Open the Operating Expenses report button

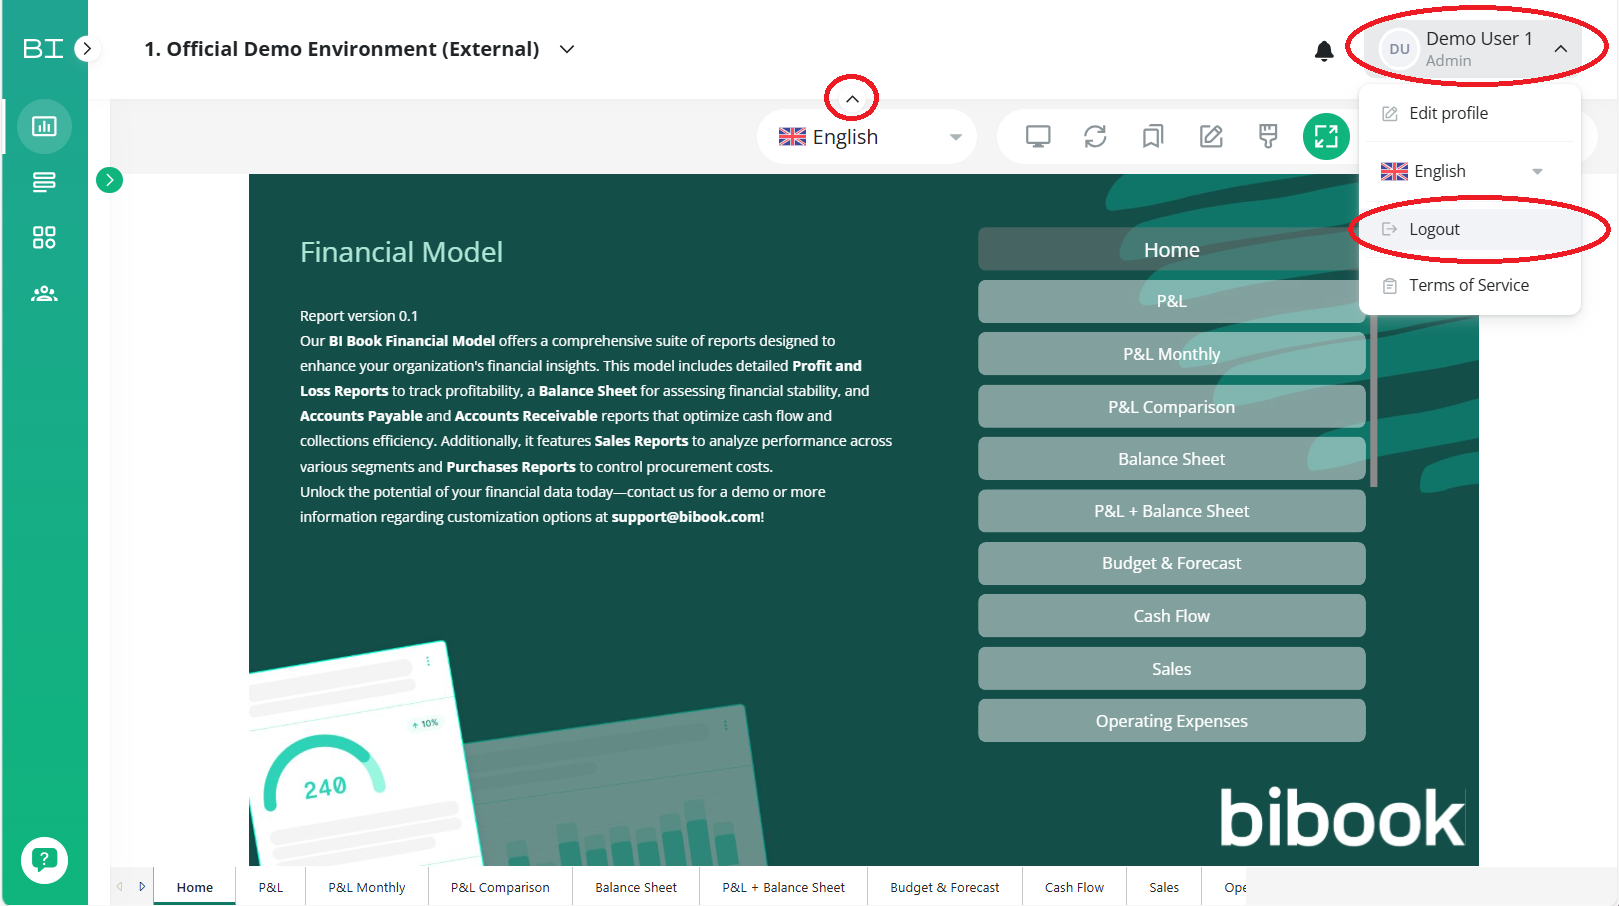[x=1171, y=721]
